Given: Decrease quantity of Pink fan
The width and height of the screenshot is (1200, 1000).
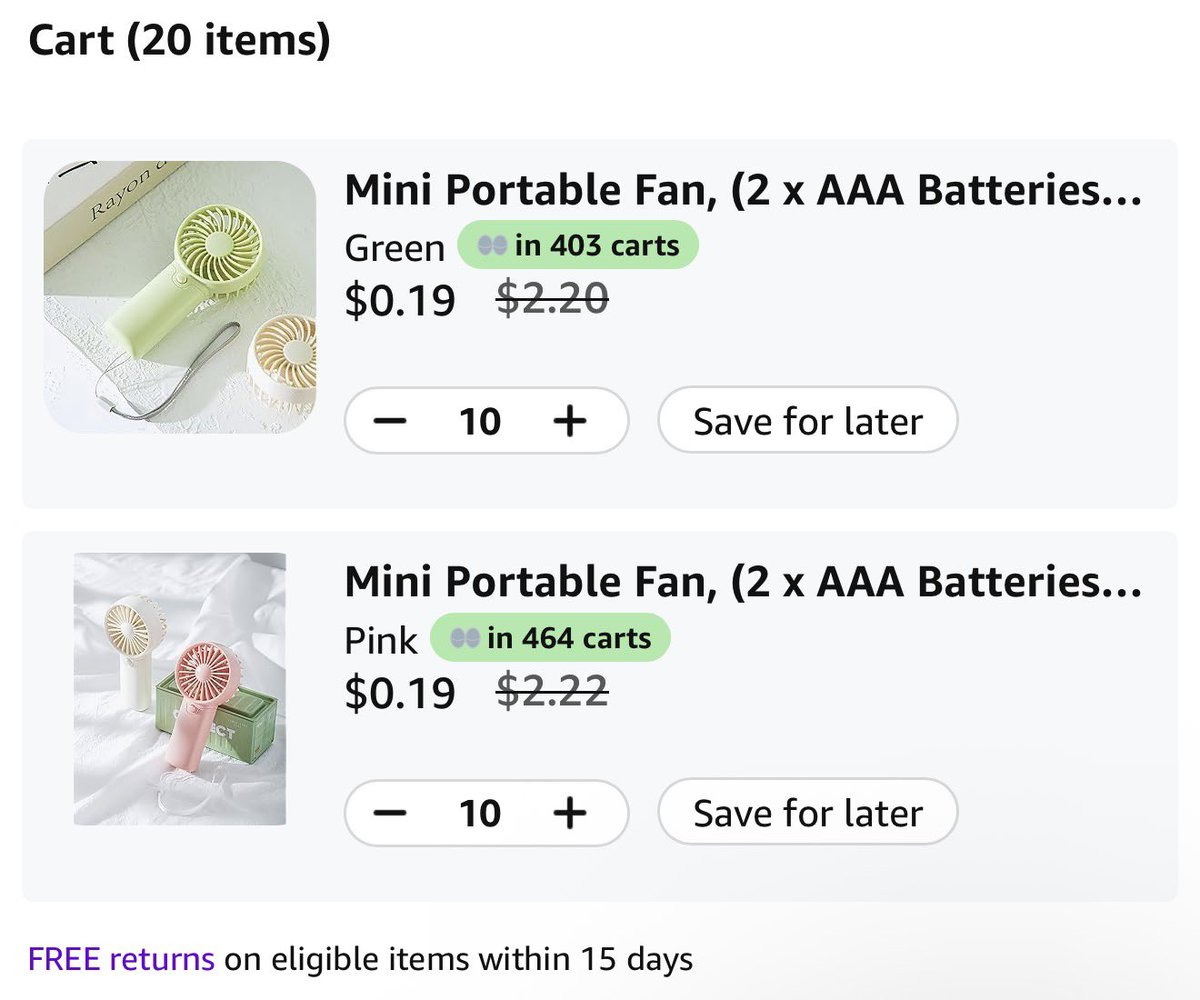Looking at the screenshot, I should (x=390, y=813).
